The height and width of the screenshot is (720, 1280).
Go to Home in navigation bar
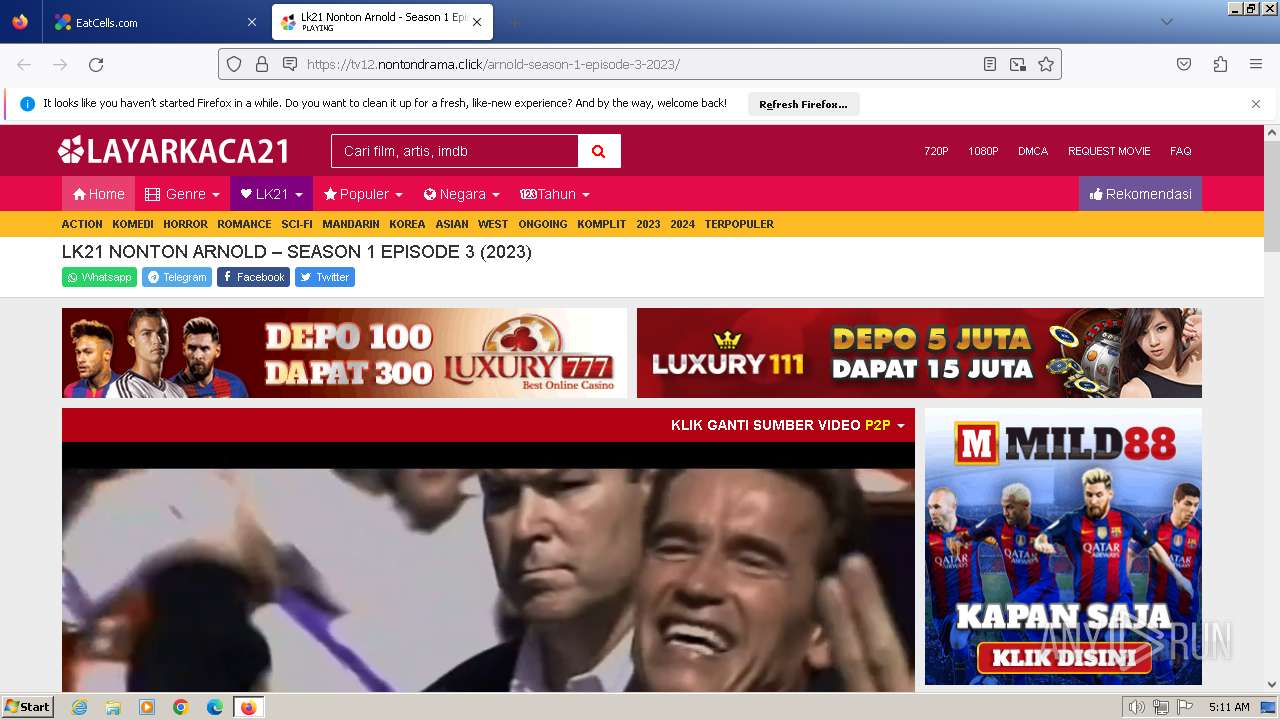tap(98, 194)
